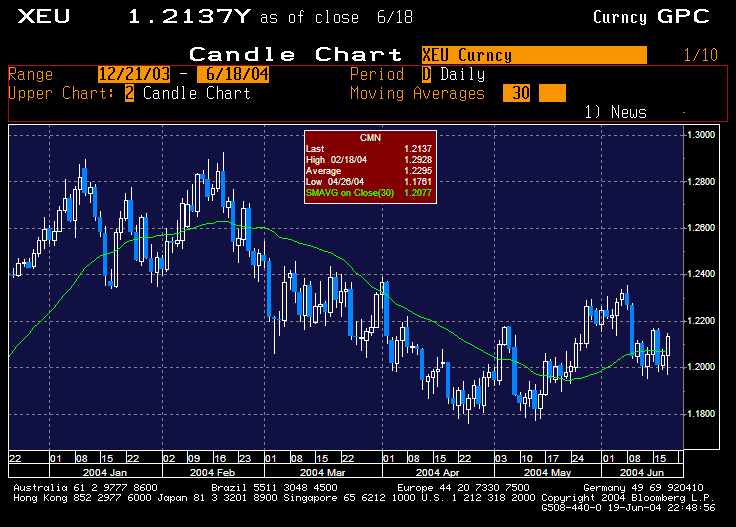
Task: Select the range end date 6/18/04
Action: pos(233,74)
